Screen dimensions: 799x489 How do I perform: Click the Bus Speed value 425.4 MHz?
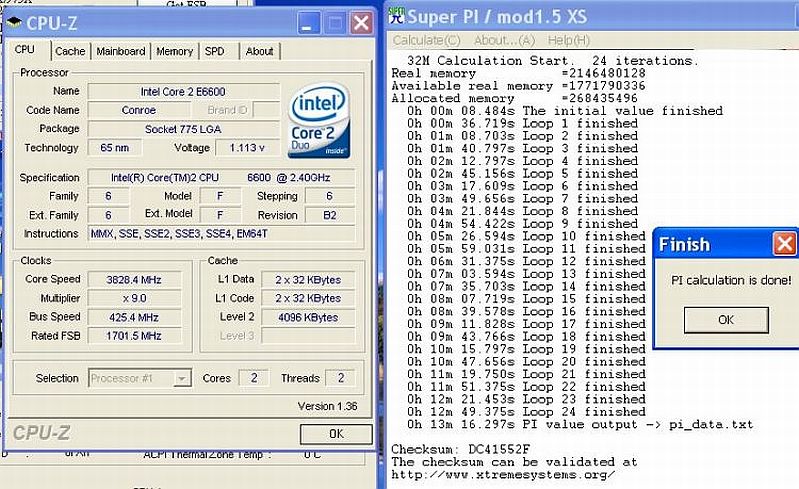tap(134, 317)
